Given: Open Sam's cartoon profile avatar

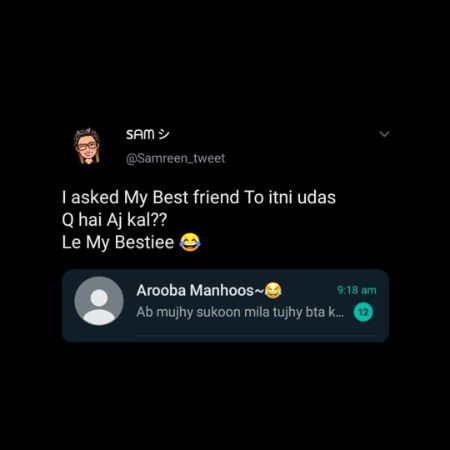Looking at the screenshot, I should (87, 146).
